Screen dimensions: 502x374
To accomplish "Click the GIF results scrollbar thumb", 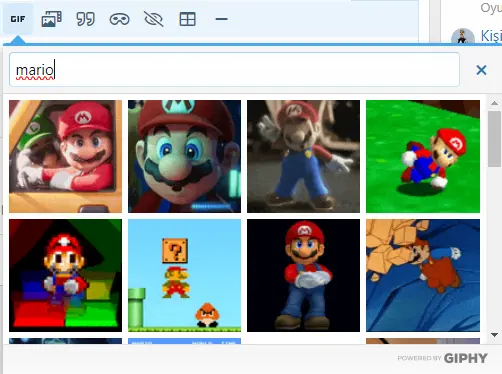I will (494, 139).
